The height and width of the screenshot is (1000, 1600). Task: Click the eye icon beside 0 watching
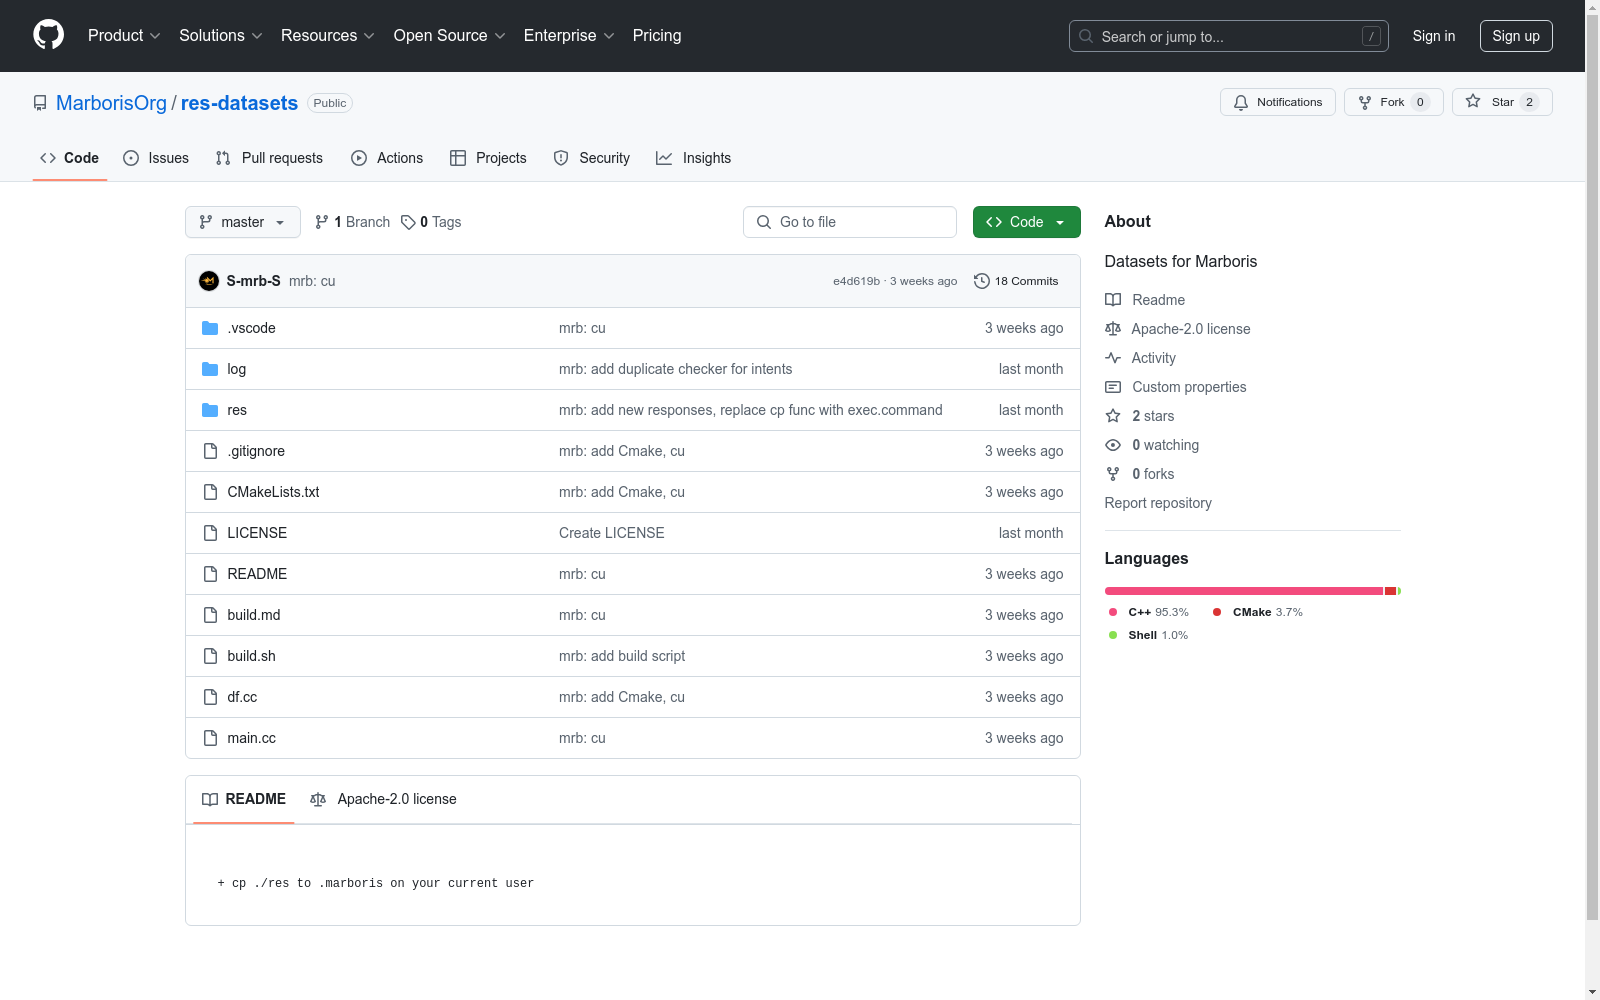(x=1113, y=445)
